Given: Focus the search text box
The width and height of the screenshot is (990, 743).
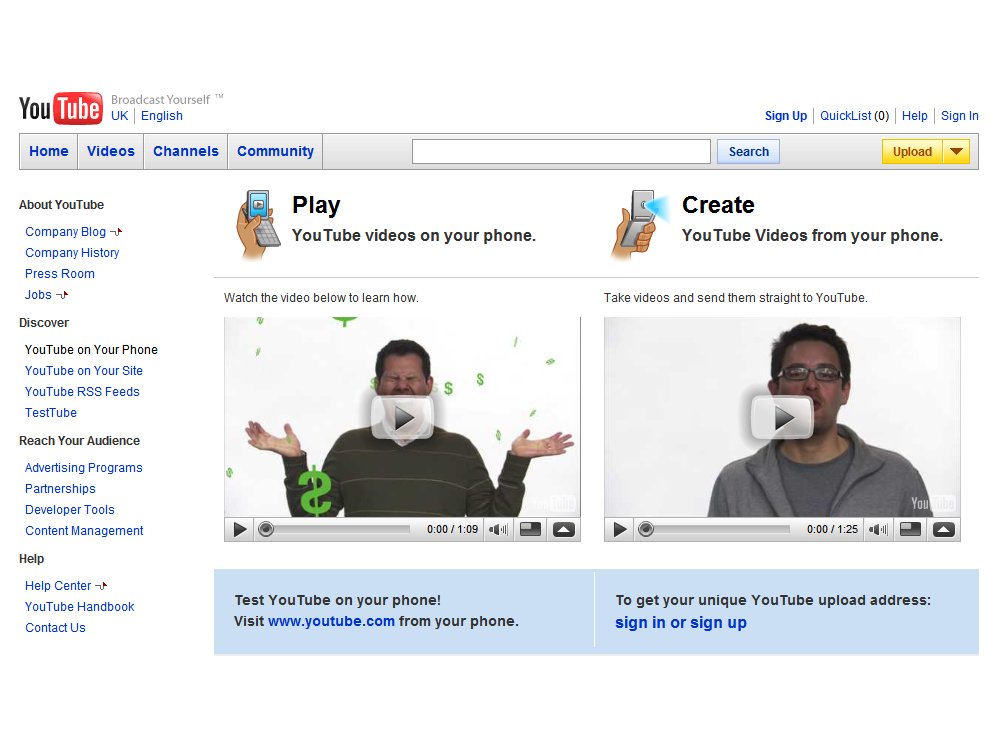Looking at the screenshot, I should [x=561, y=152].
